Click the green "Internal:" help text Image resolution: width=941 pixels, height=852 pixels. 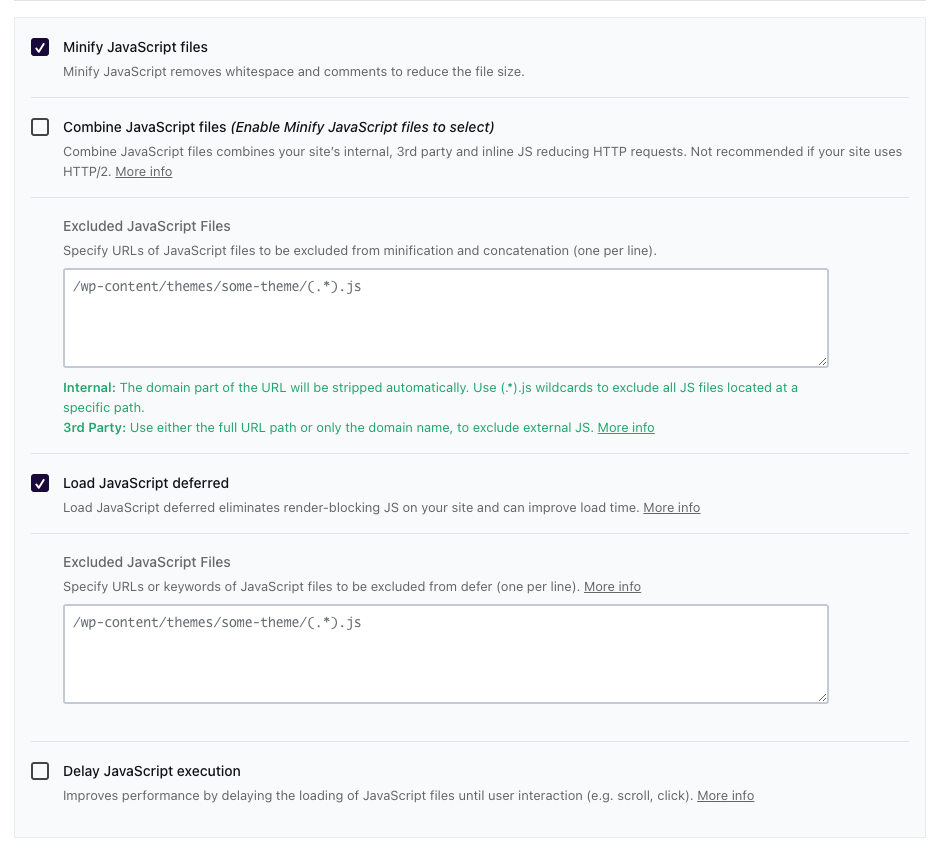tap(89, 387)
